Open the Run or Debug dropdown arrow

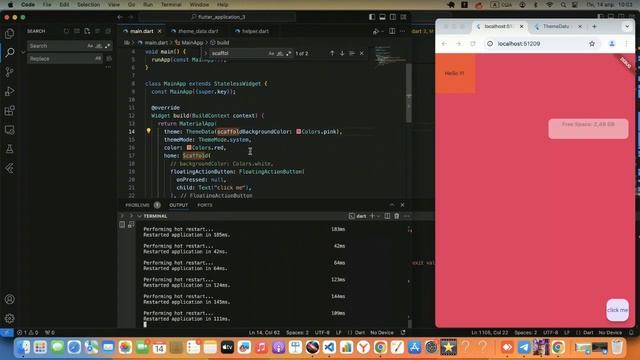click(x=382, y=31)
